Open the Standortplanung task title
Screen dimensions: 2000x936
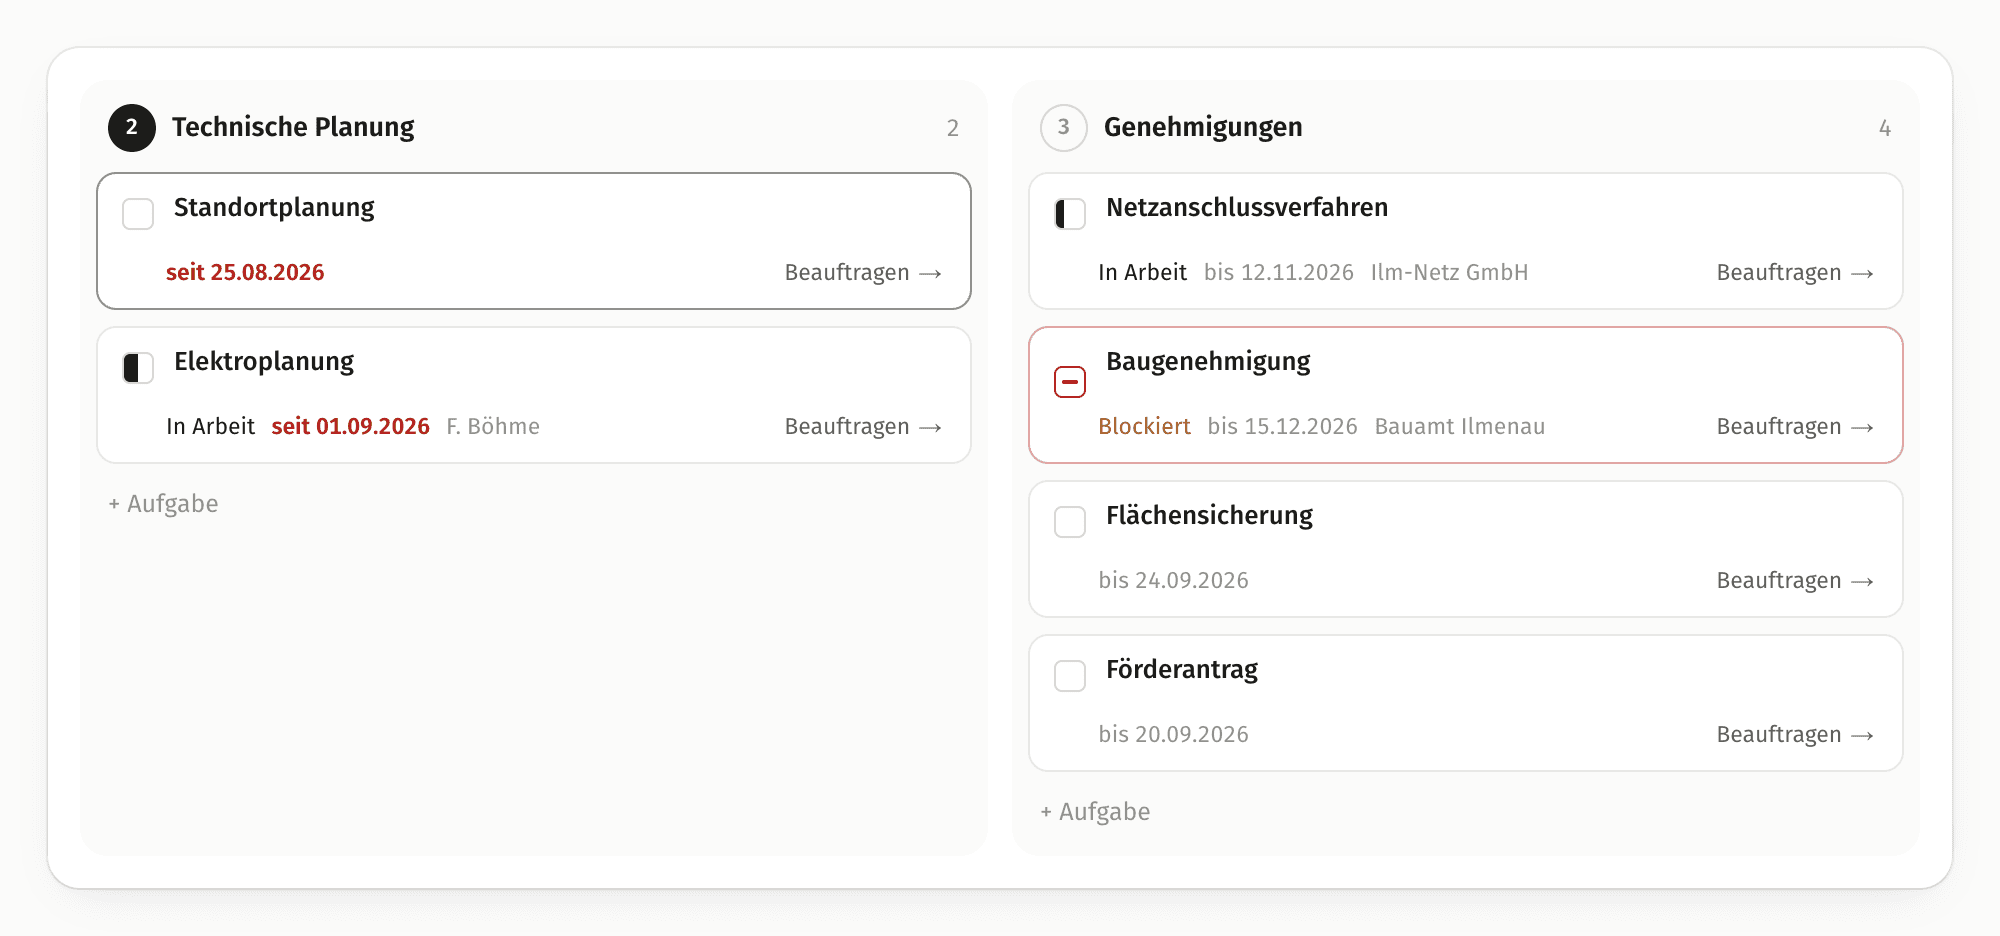[274, 208]
